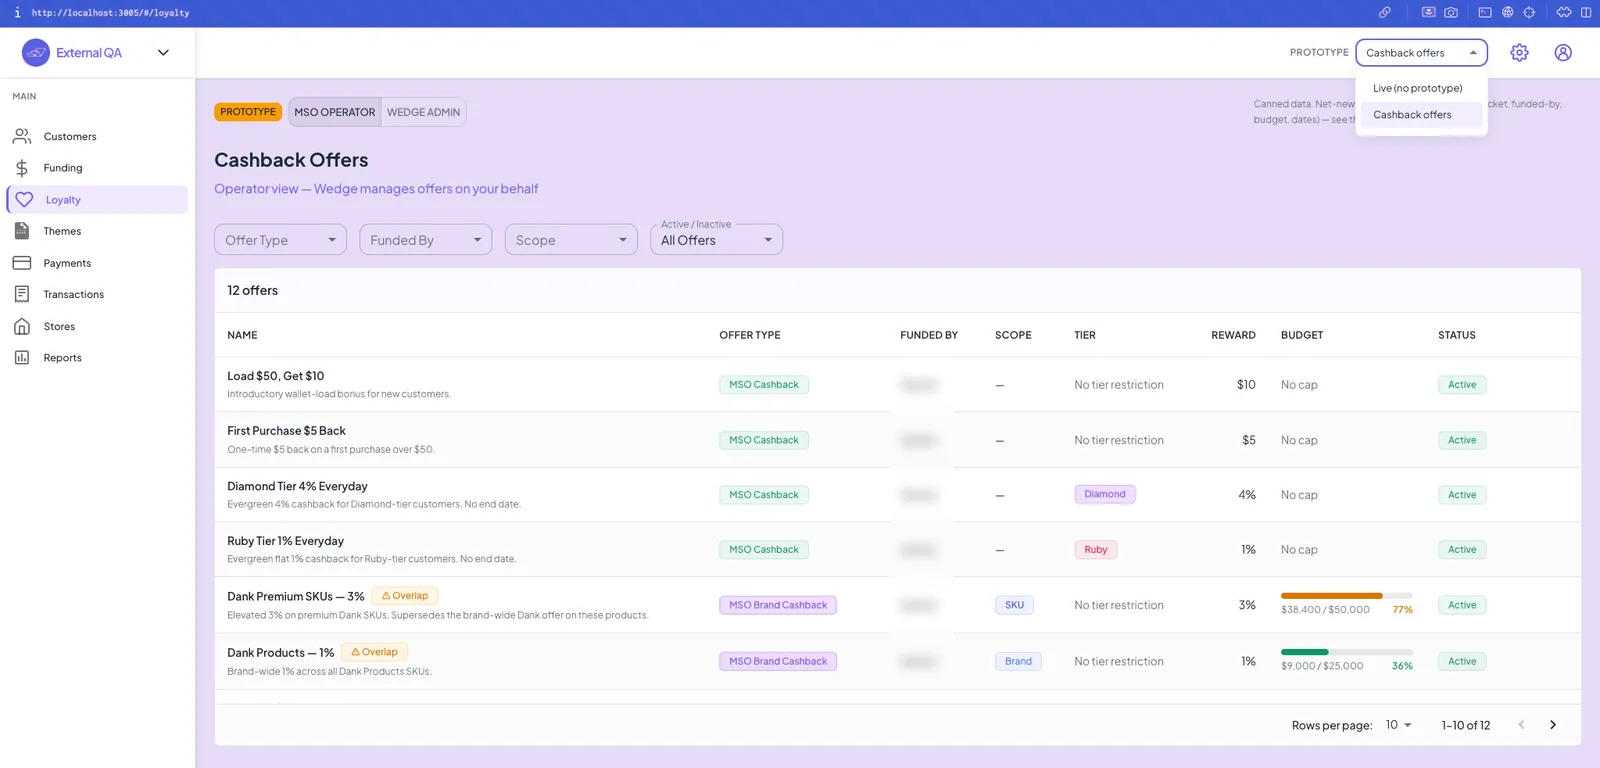Click Active status of Ruby Tier offer
The height and width of the screenshot is (768, 1600).
coord(1462,550)
